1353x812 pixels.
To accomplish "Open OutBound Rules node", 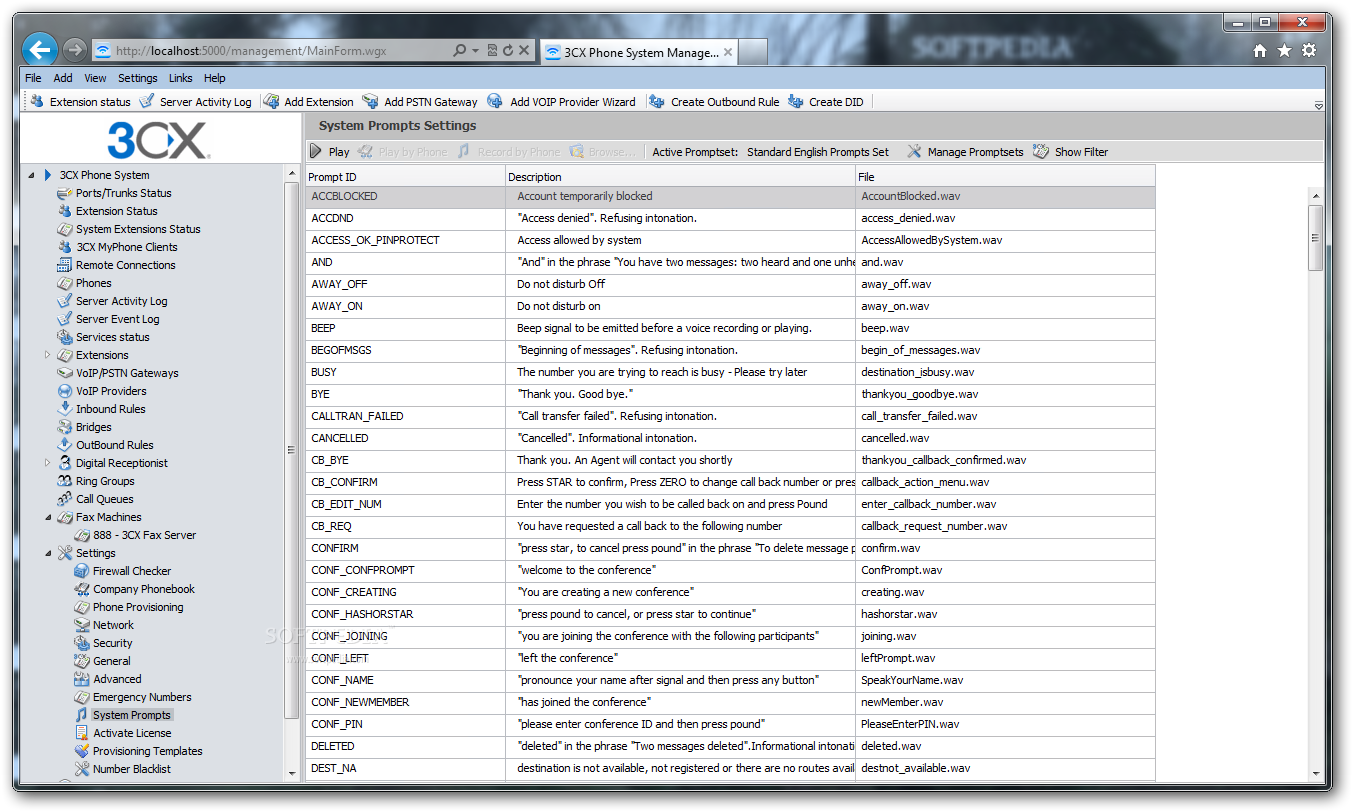I will 114,445.
